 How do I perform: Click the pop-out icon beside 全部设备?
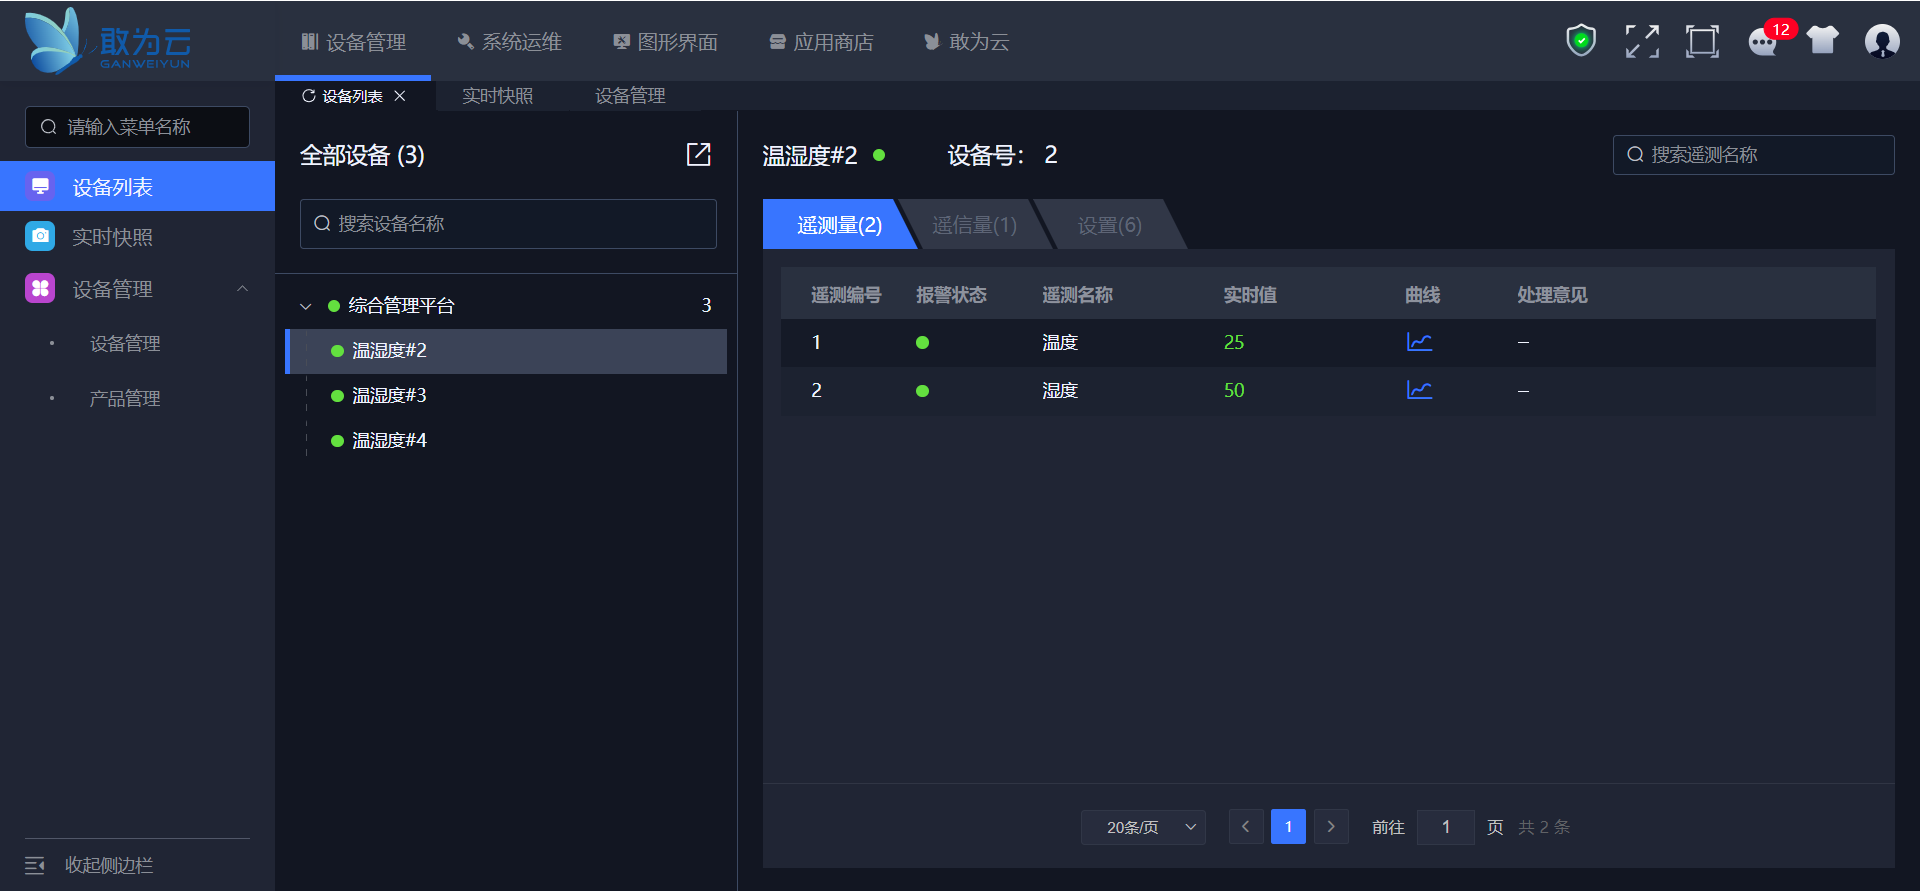pyautogui.click(x=698, y=154)
